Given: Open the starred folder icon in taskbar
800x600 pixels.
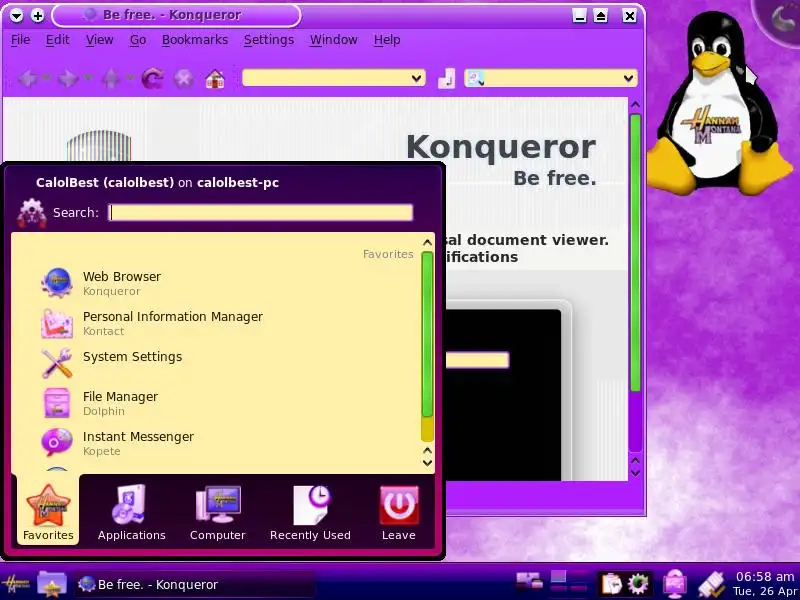Looking at the screenshot, I should point(52,584).
